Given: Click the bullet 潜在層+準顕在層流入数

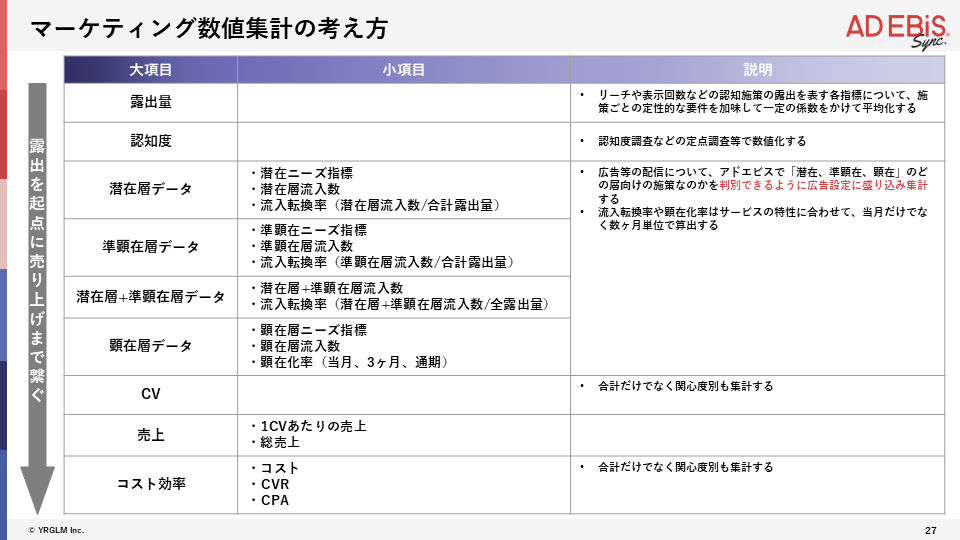Looking at the screenshot, I should pyautogui.click(x=326, y=288).
